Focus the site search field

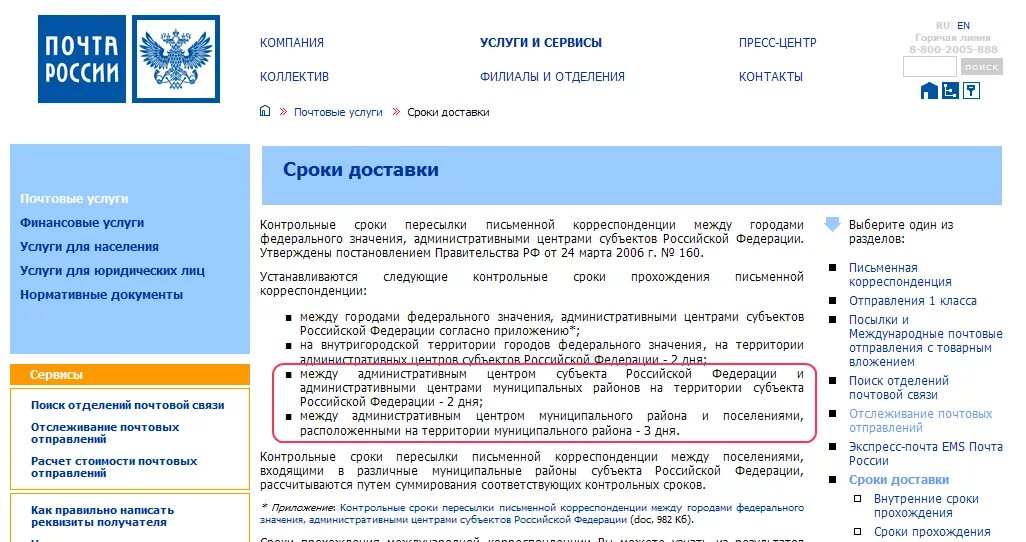[x=930, y=67]
